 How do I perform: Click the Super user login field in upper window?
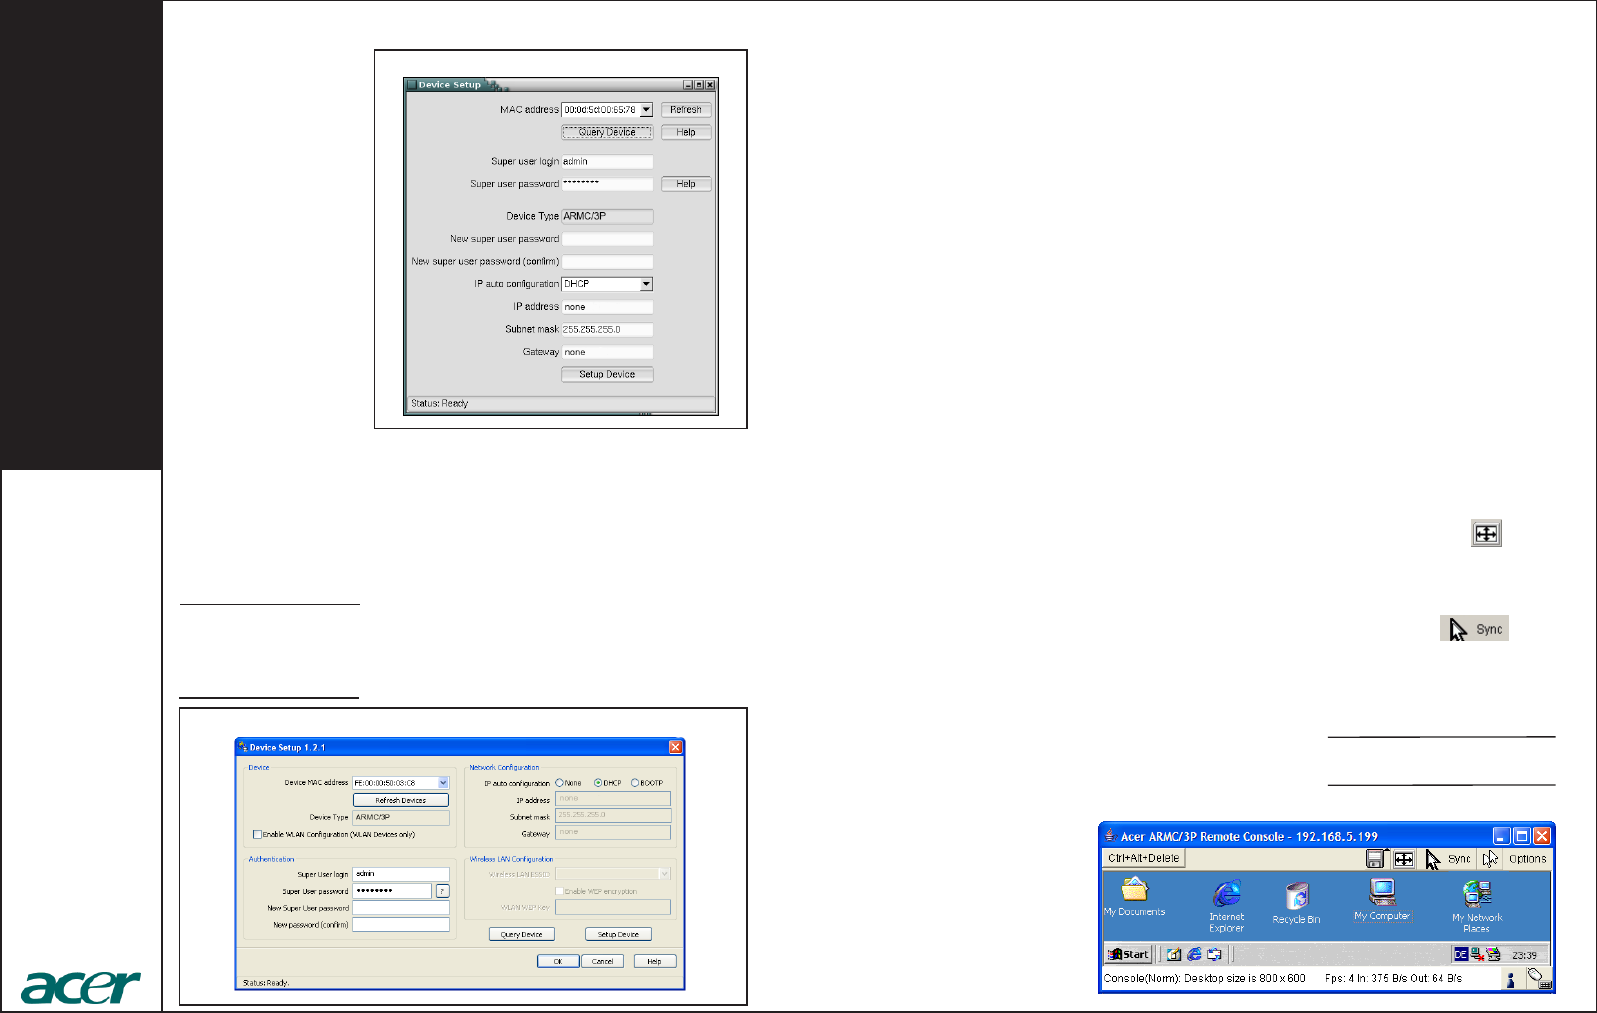[607, 161]
